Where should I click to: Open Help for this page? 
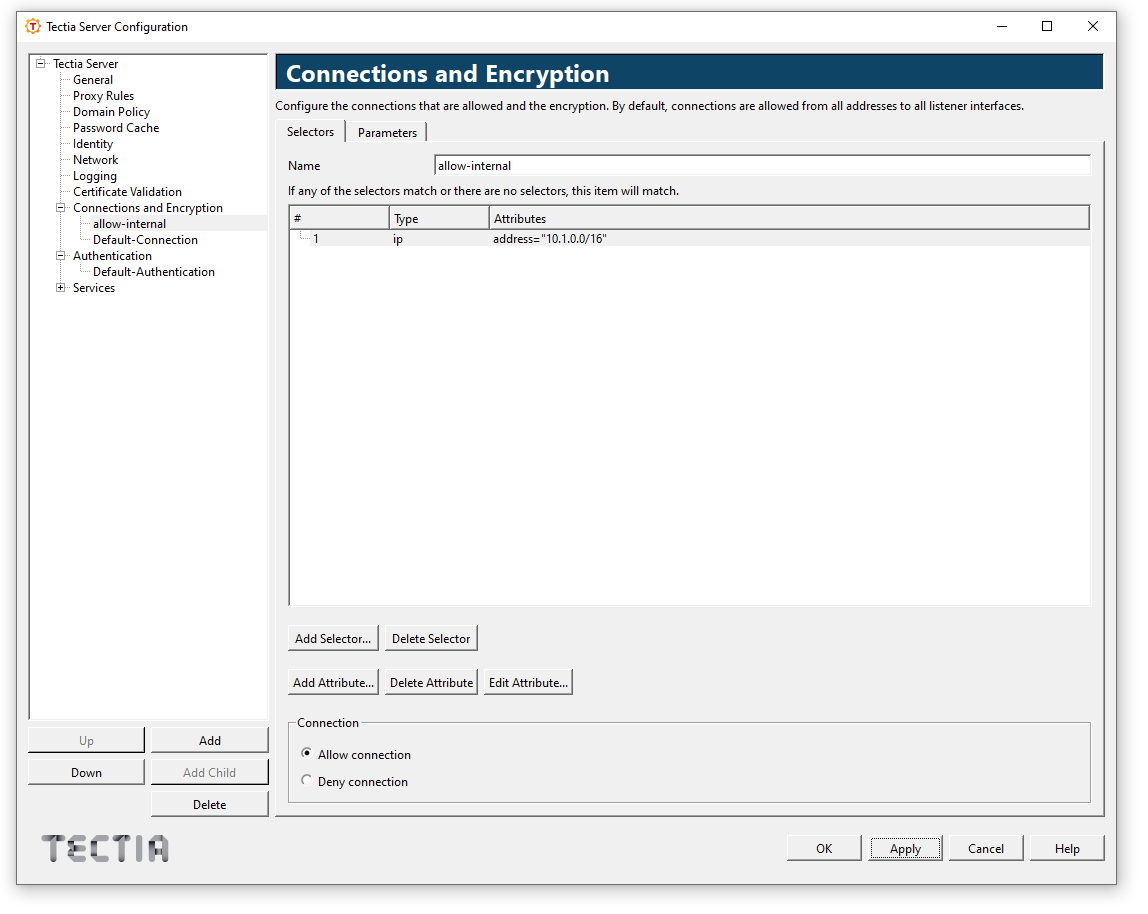tap(1067, 849)
